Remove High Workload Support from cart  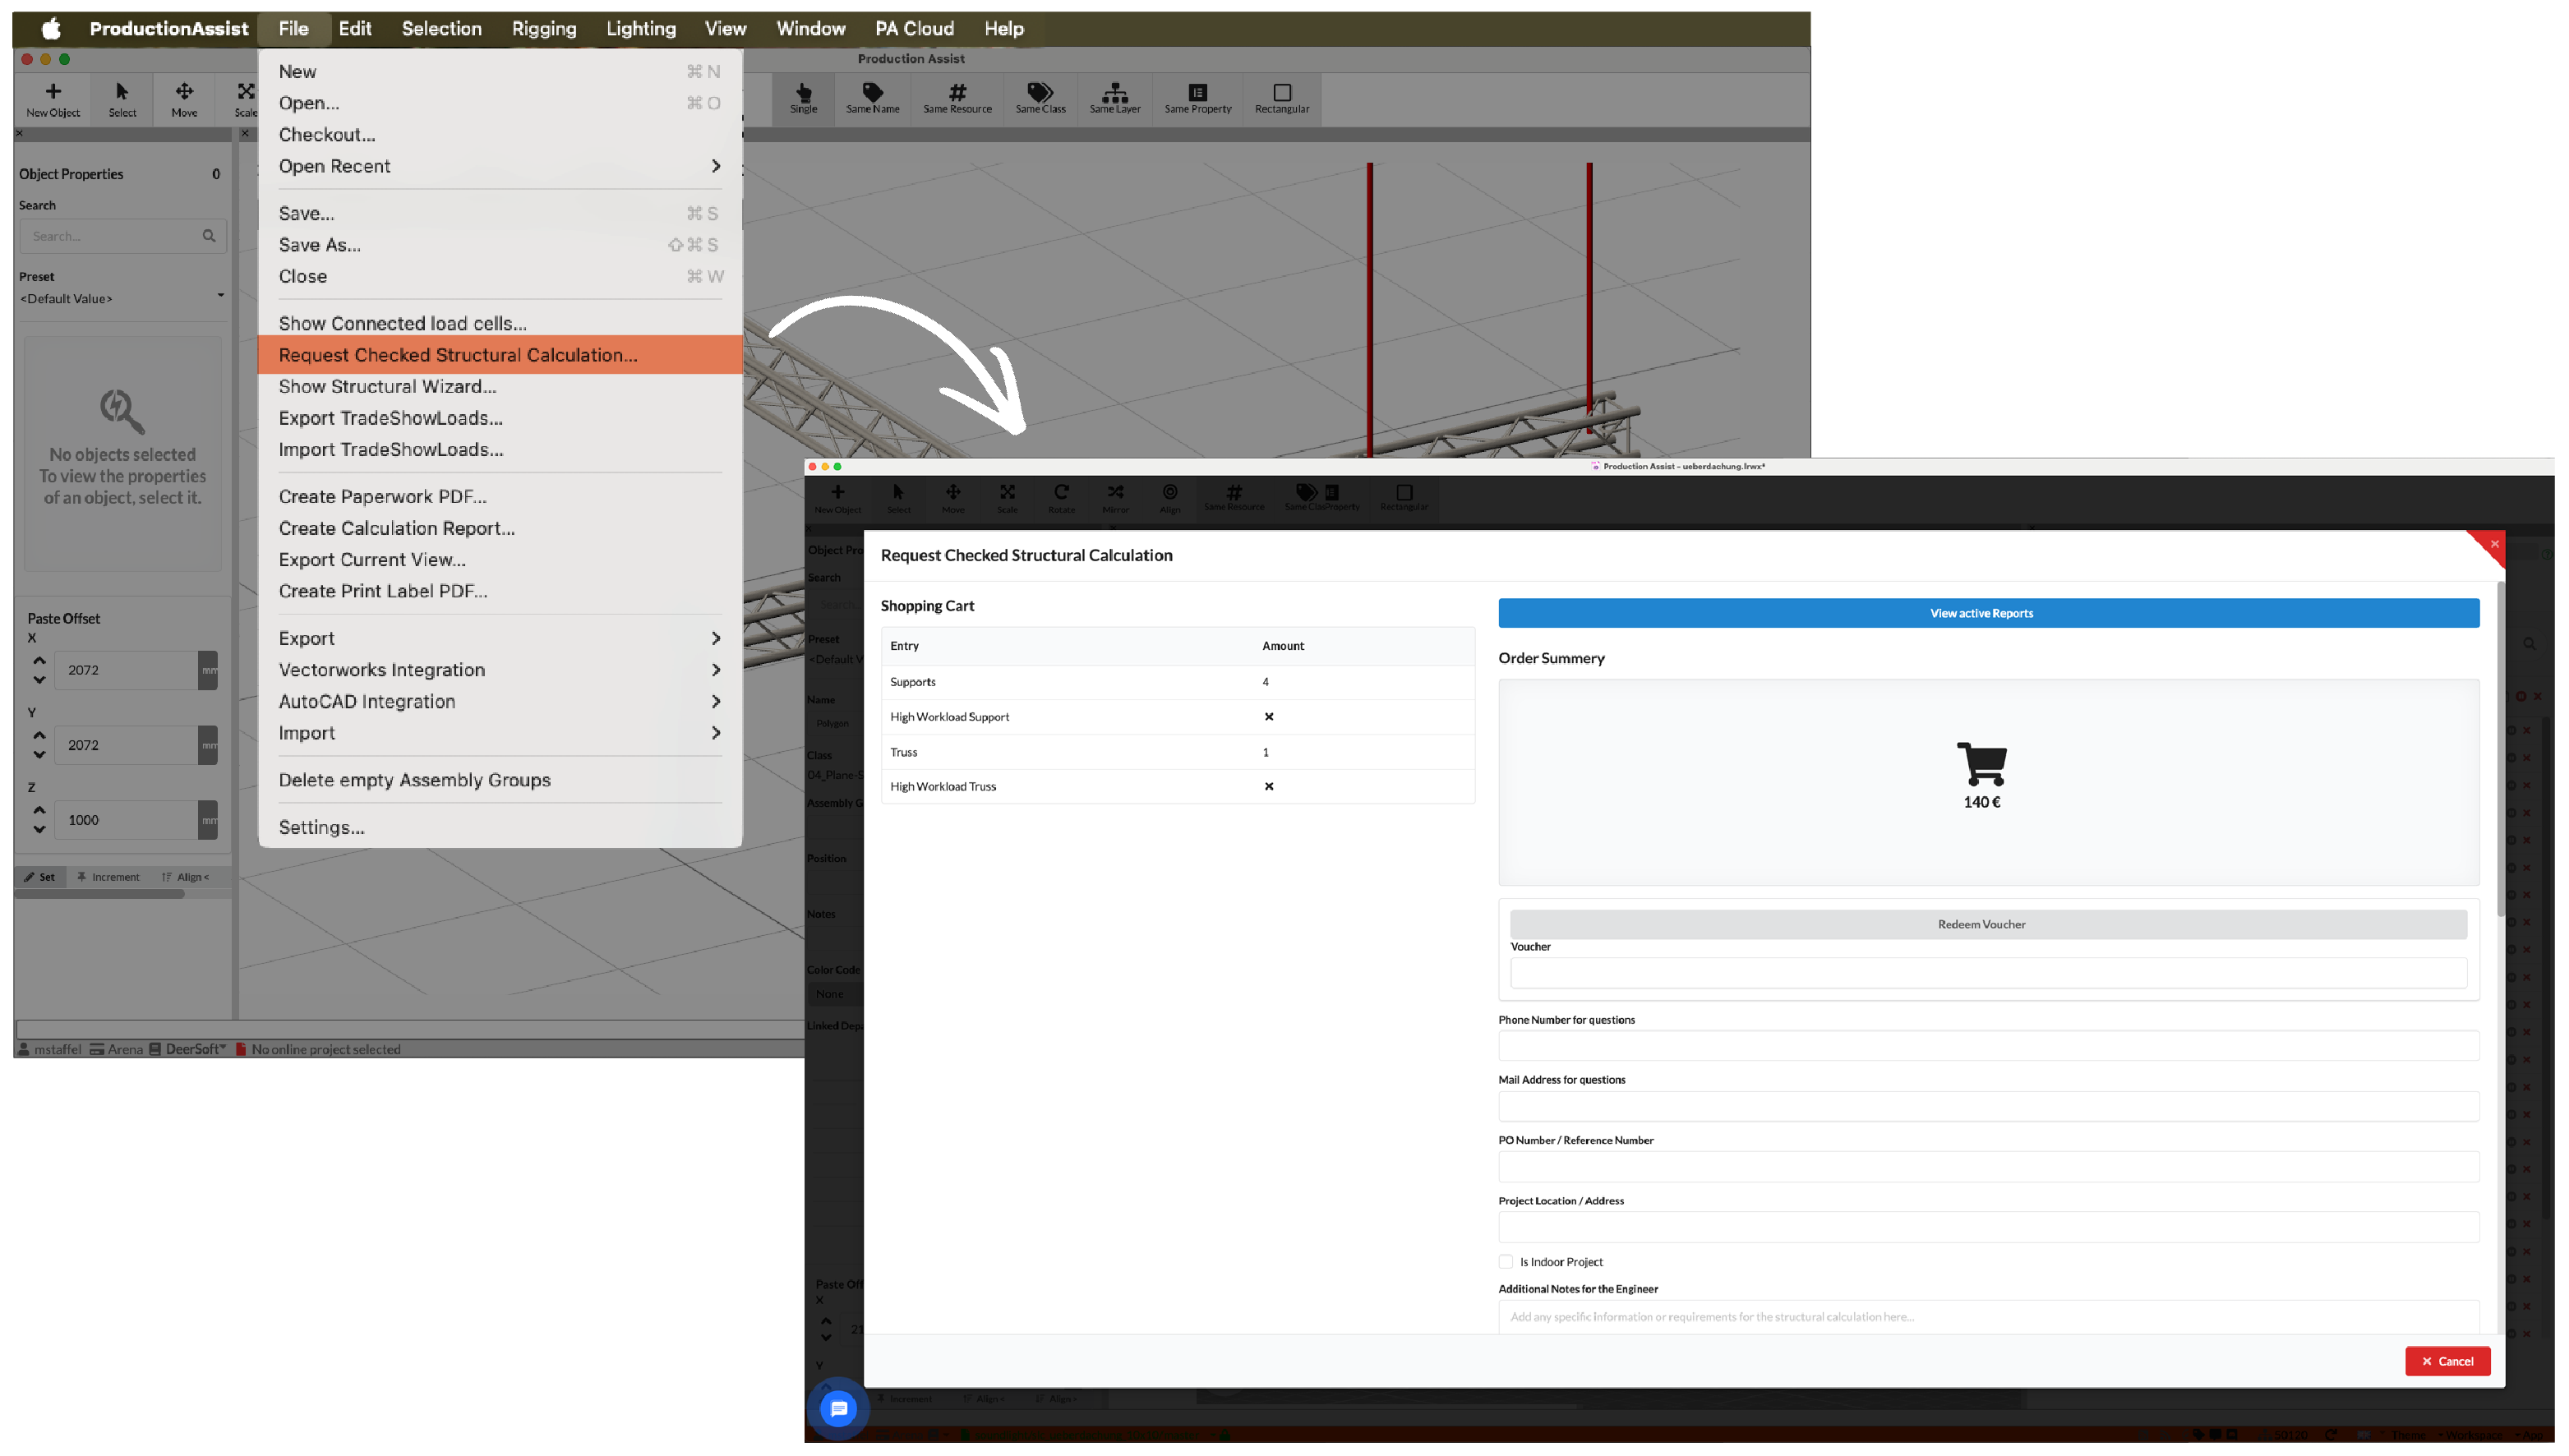tap(1268, 716)
